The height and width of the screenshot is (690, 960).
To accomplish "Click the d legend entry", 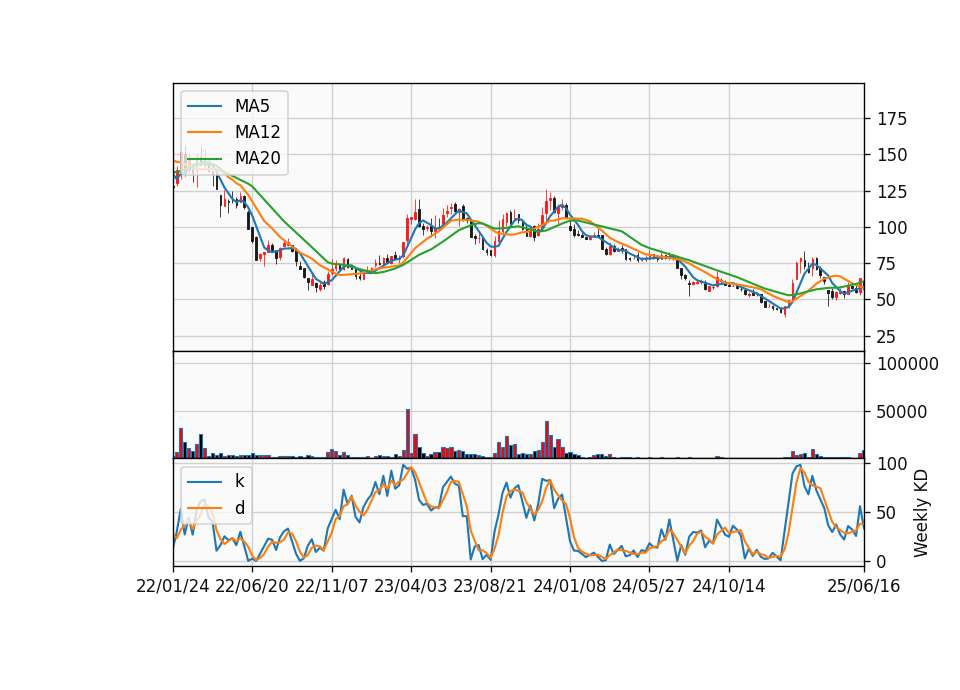I will point(239,508).
